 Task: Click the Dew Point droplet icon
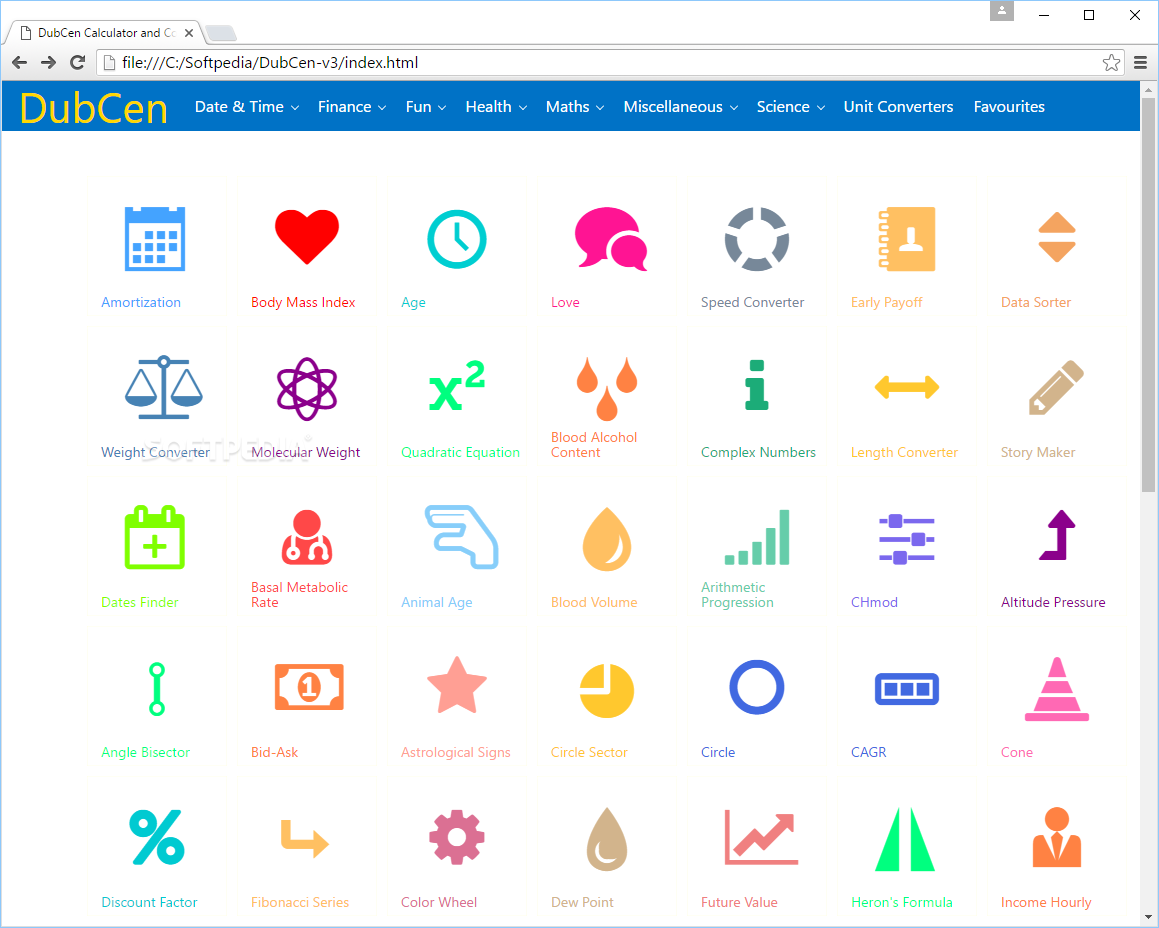(x=607, y=839)
